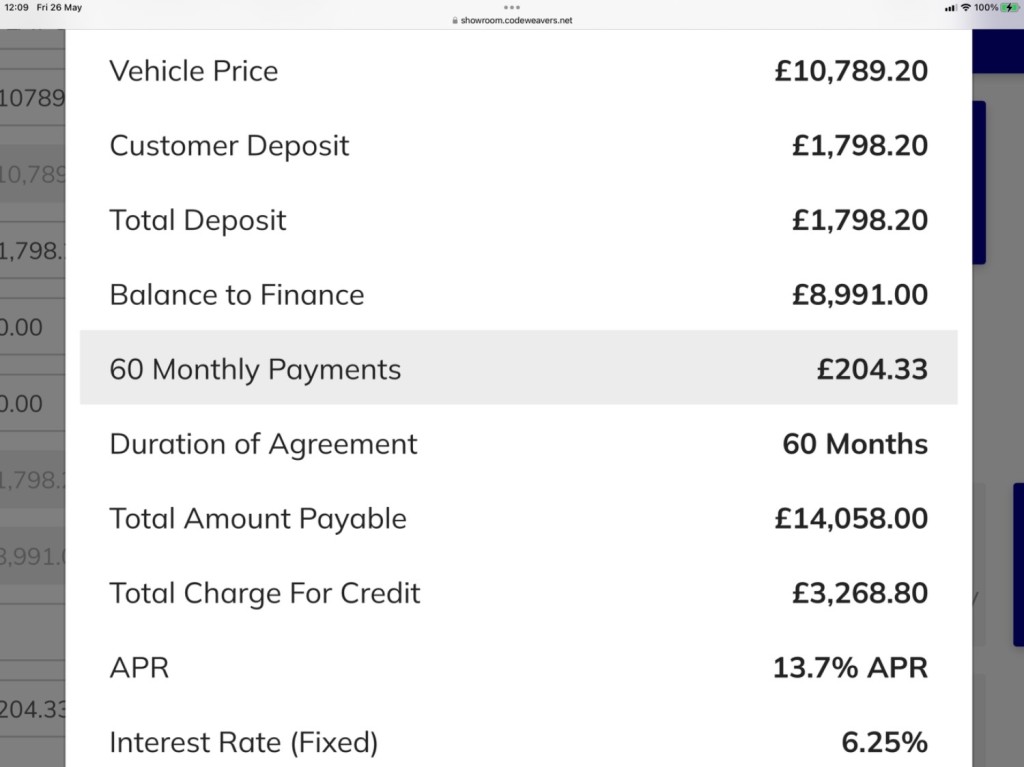The width and height of the screenshot is (1024, 767).
Task: Click the dimmed 10789 input field behind modal
Action: tap(33, 97)
